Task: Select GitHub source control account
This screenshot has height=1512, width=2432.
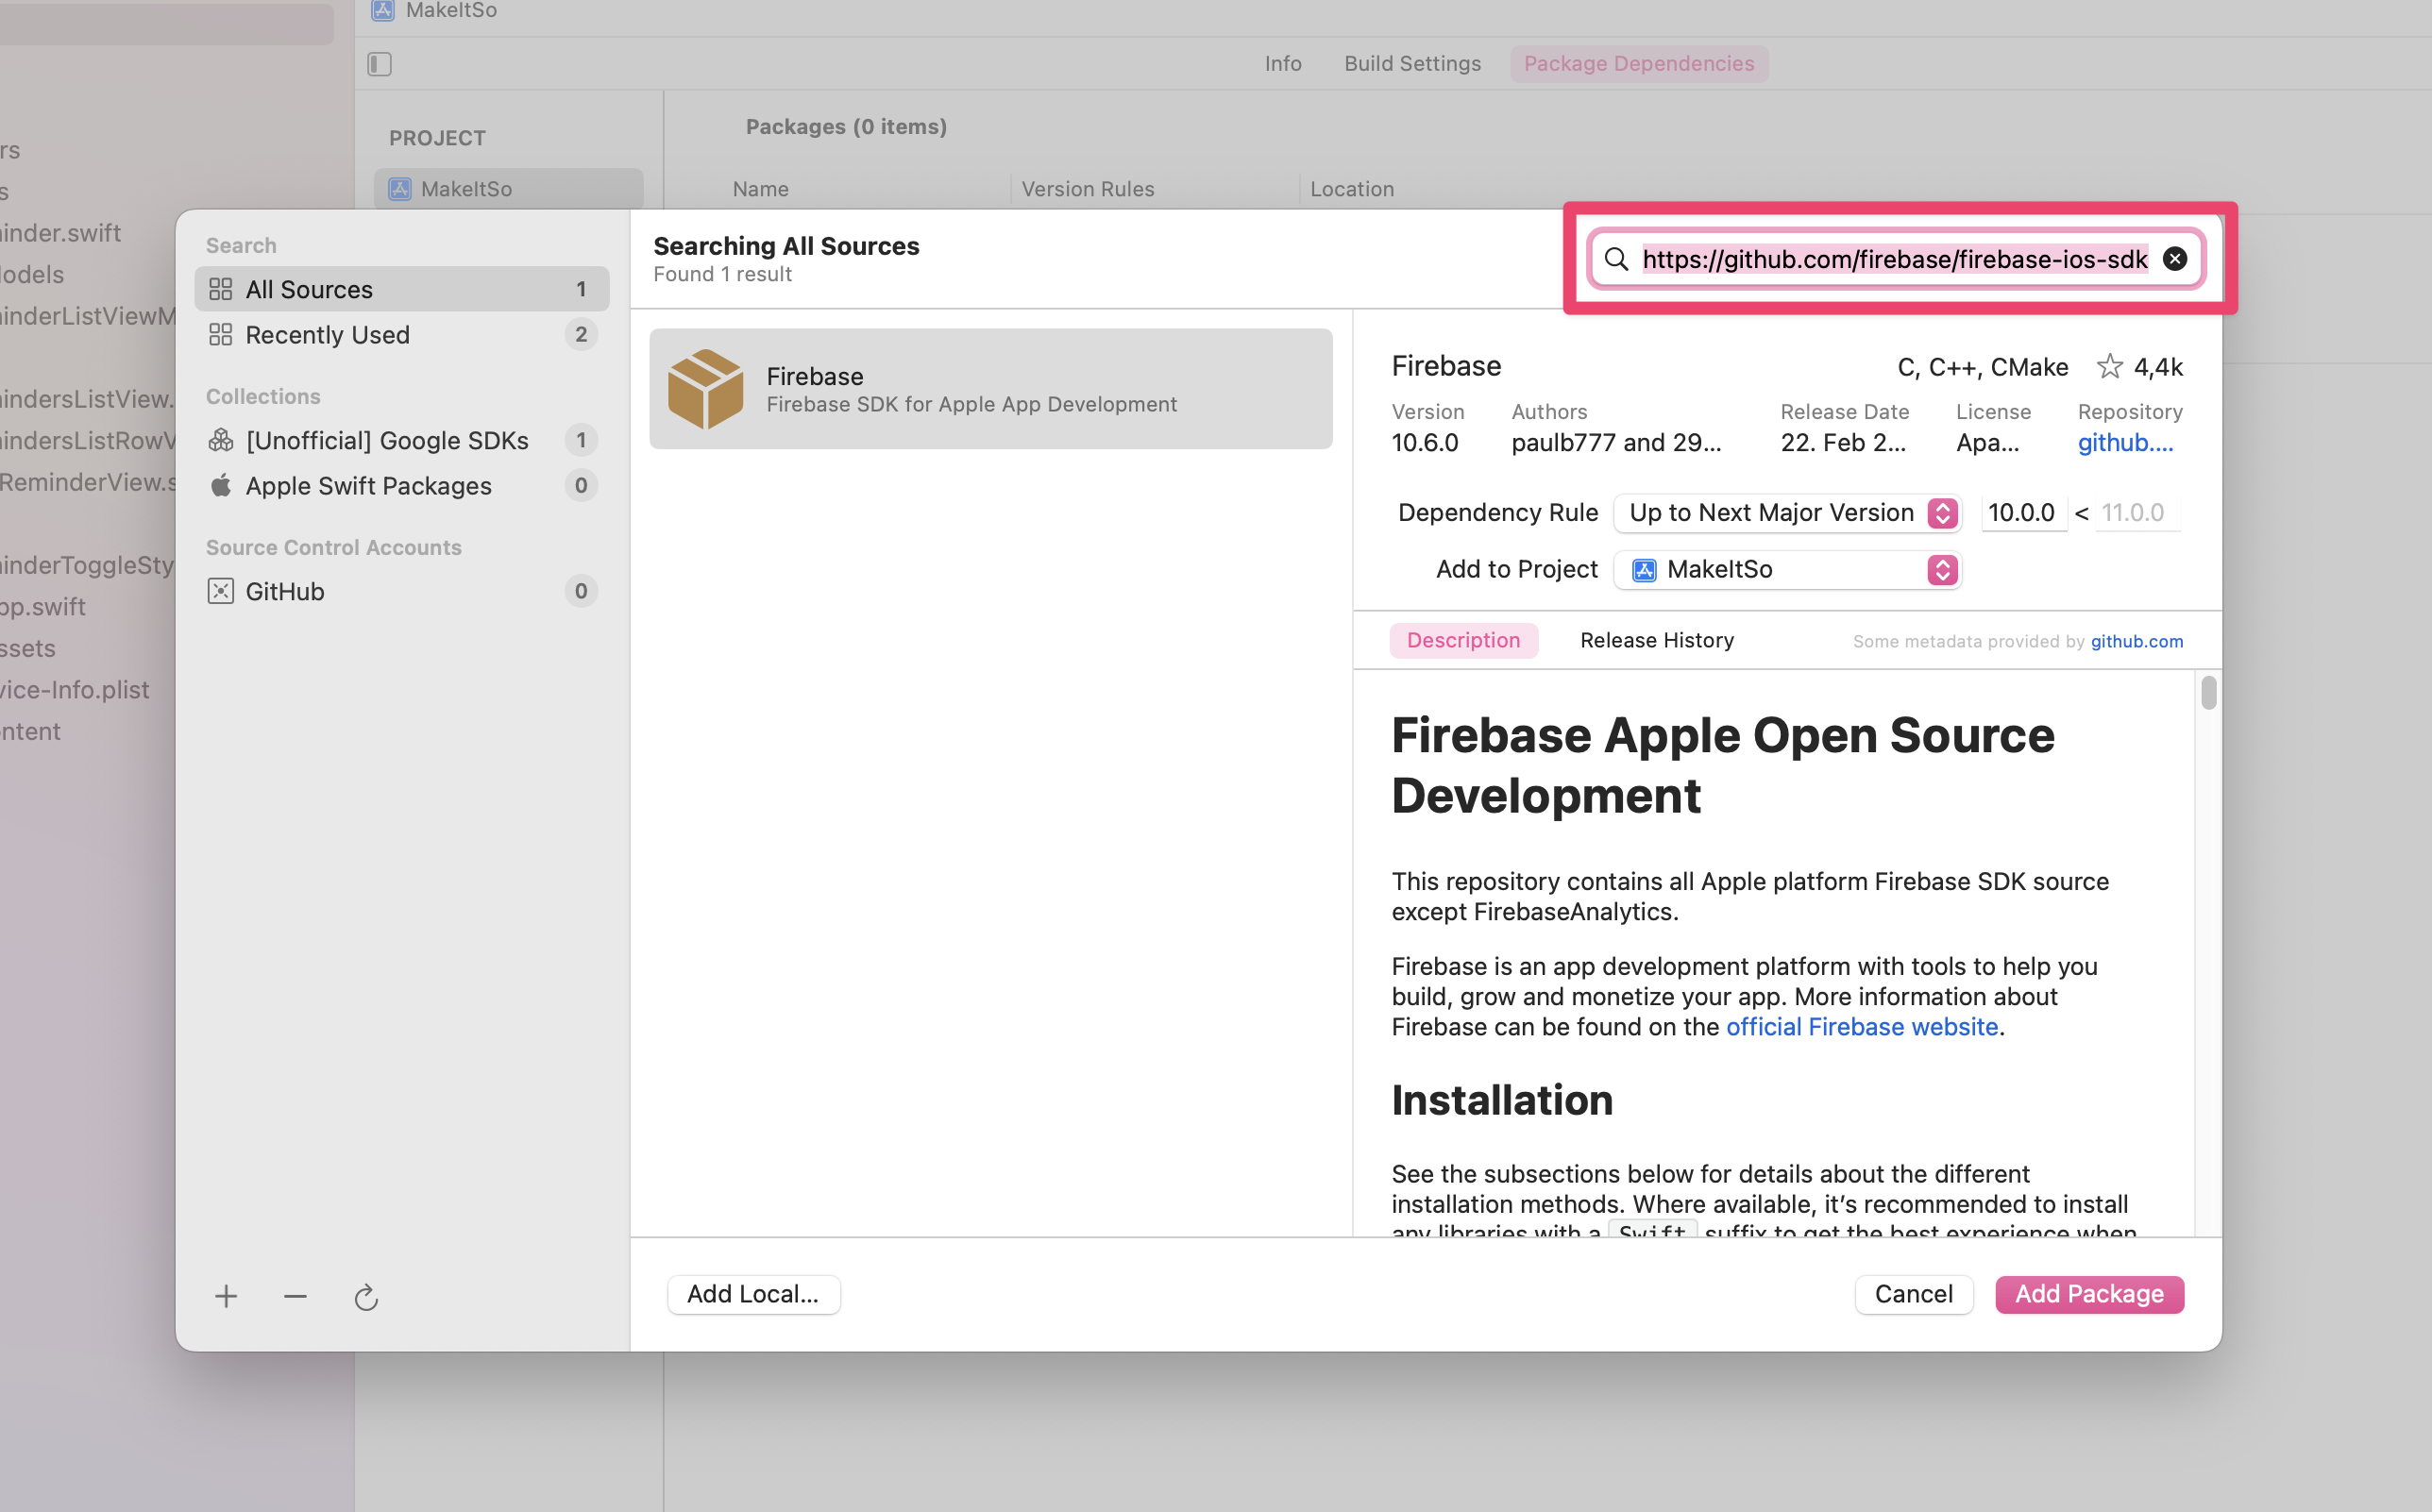Action: (x=401, y=591)
